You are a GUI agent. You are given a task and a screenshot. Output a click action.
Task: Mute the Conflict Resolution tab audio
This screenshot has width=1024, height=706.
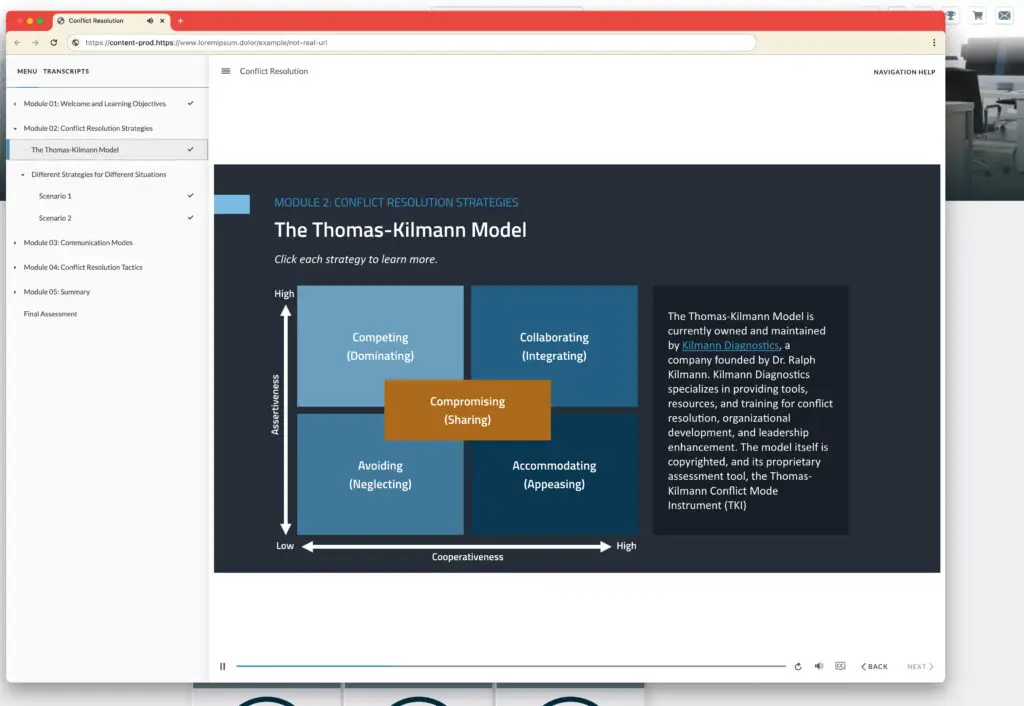point(150,21)
